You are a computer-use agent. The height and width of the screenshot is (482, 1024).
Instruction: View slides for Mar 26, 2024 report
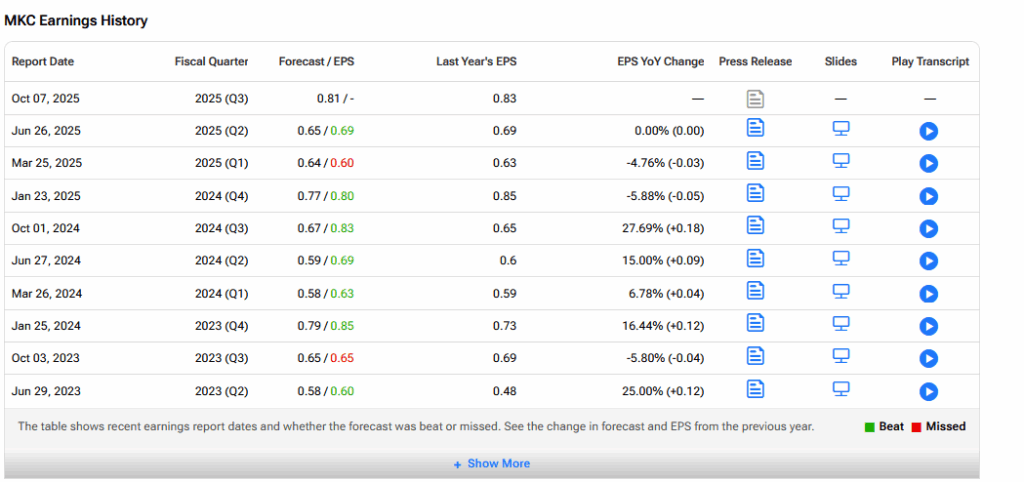tap(841, 291)
